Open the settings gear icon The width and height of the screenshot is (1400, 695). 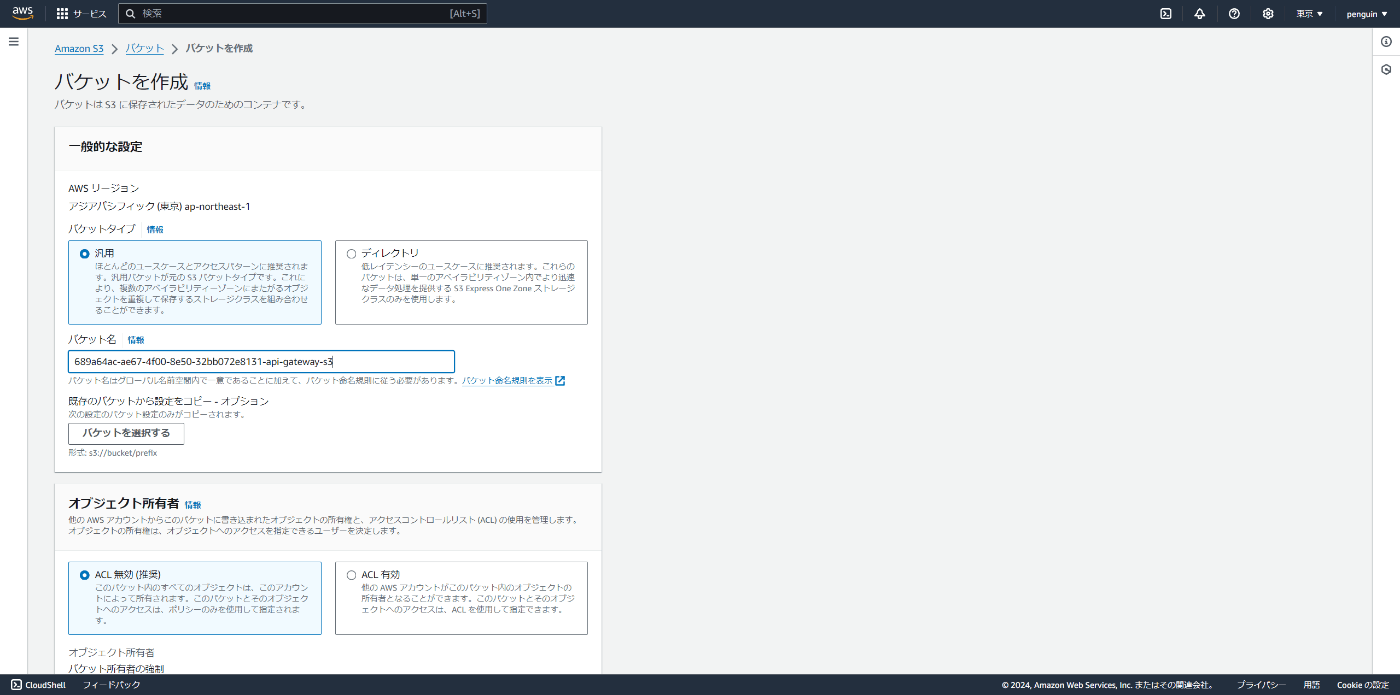1268,14
